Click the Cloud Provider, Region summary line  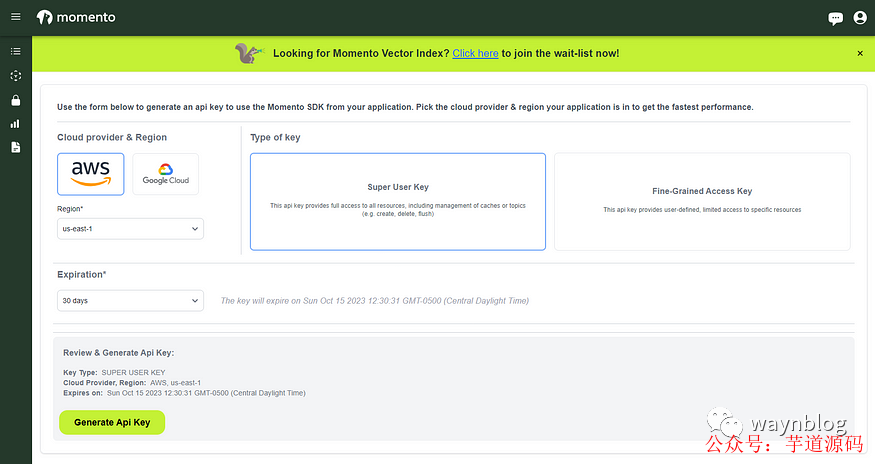tap(132, 383)
